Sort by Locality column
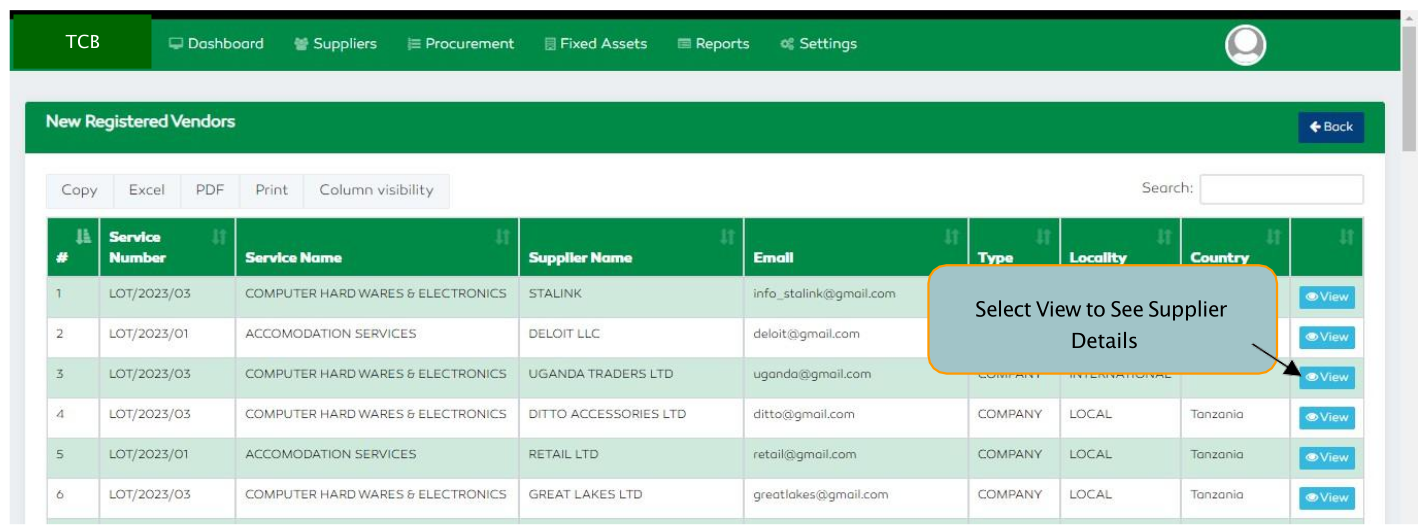The height and width of the screenshot is (526, 1423). pos(1120,247)
